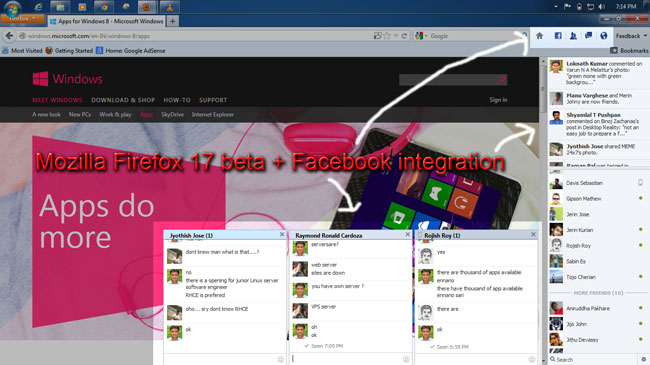Open chat with Jijo John

(597, 324)
